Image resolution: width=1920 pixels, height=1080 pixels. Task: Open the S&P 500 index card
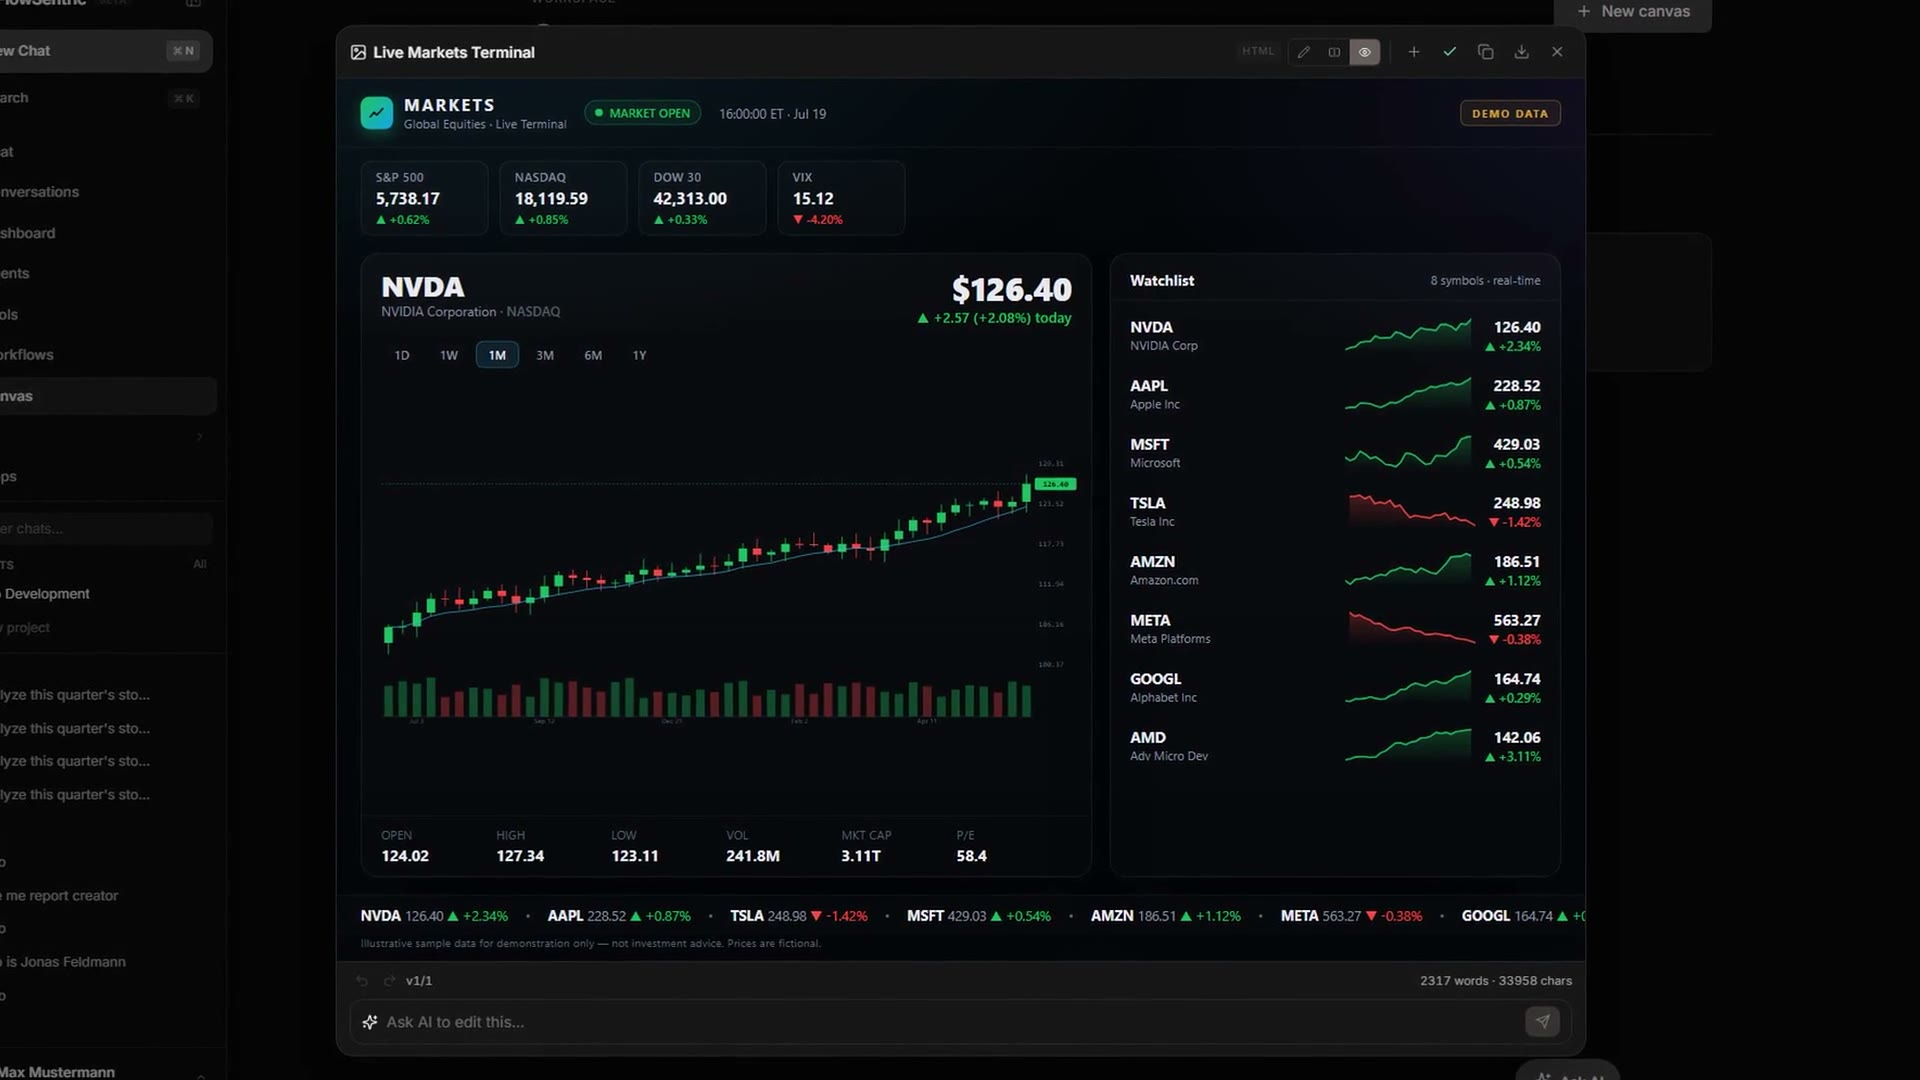tap(424, 198)
